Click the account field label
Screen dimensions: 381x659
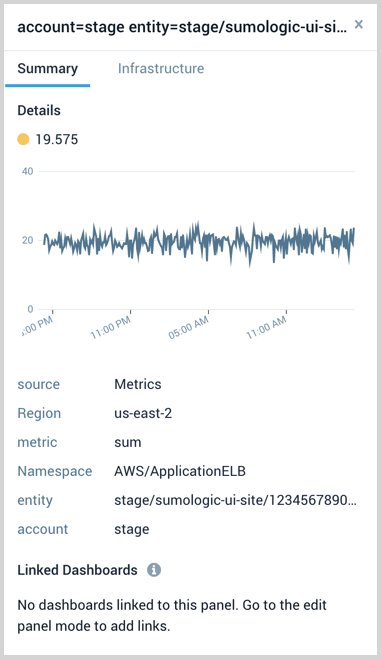42,529
